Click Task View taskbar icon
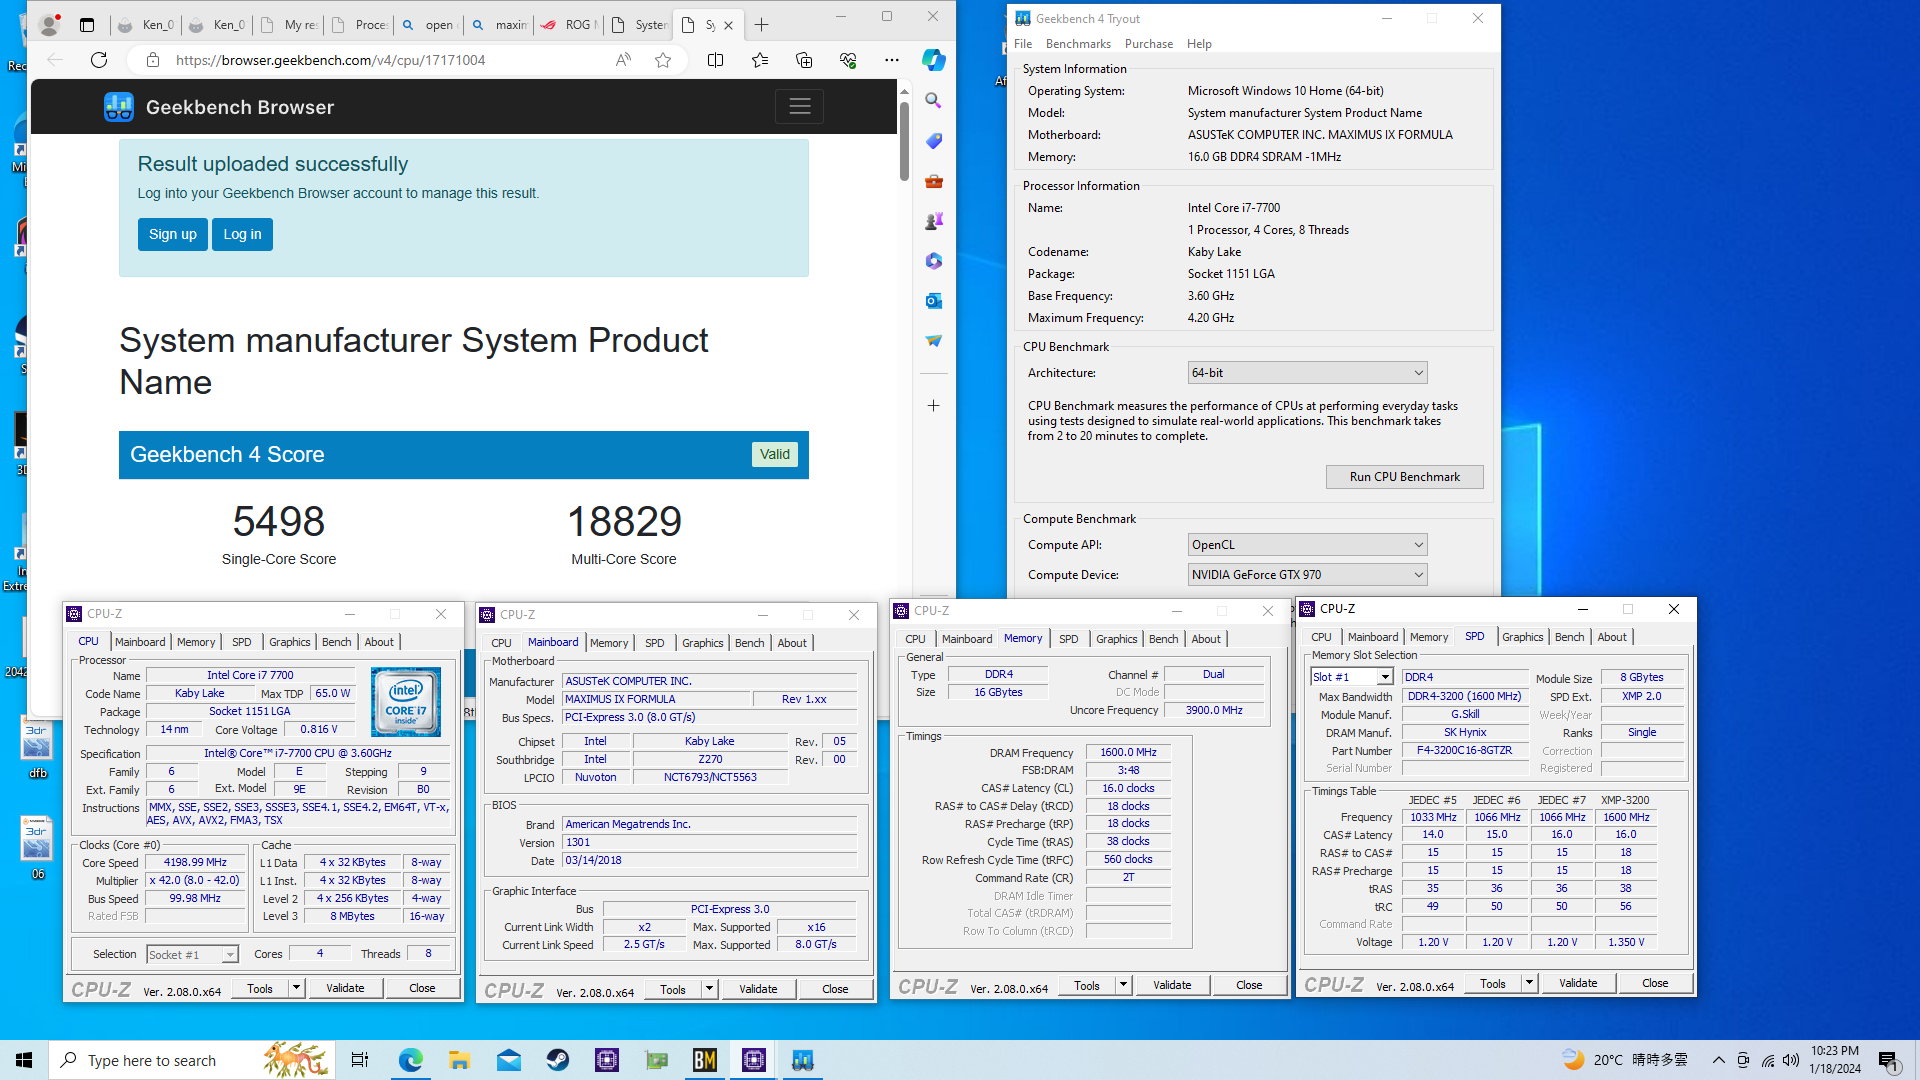The height and width of the screenshot is (1080, 1920). [359, 1060]
